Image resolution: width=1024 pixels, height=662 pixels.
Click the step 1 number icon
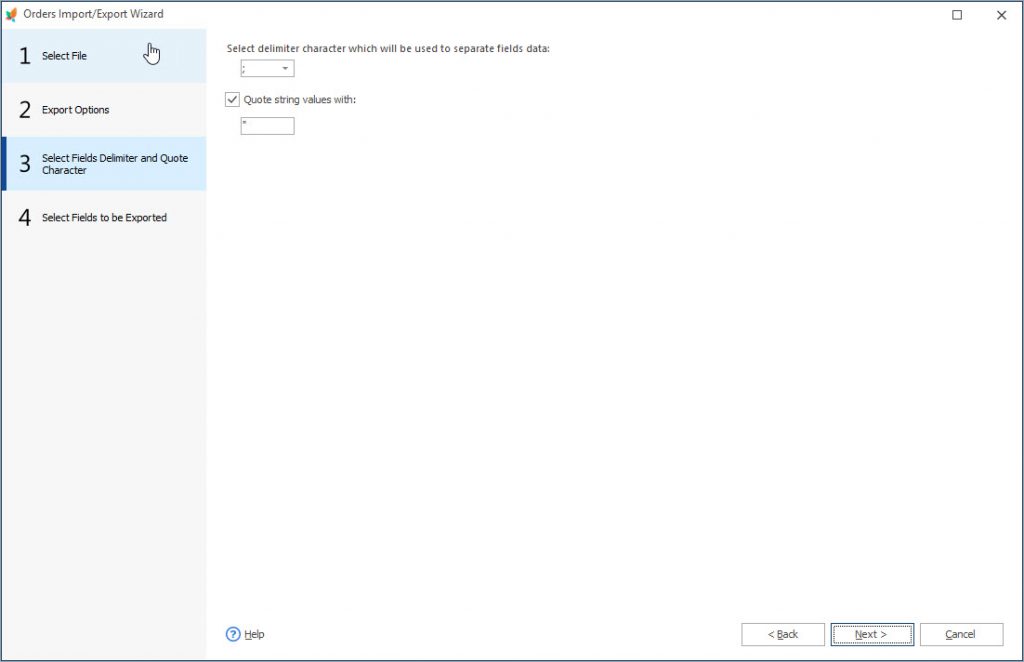[24, 56]
